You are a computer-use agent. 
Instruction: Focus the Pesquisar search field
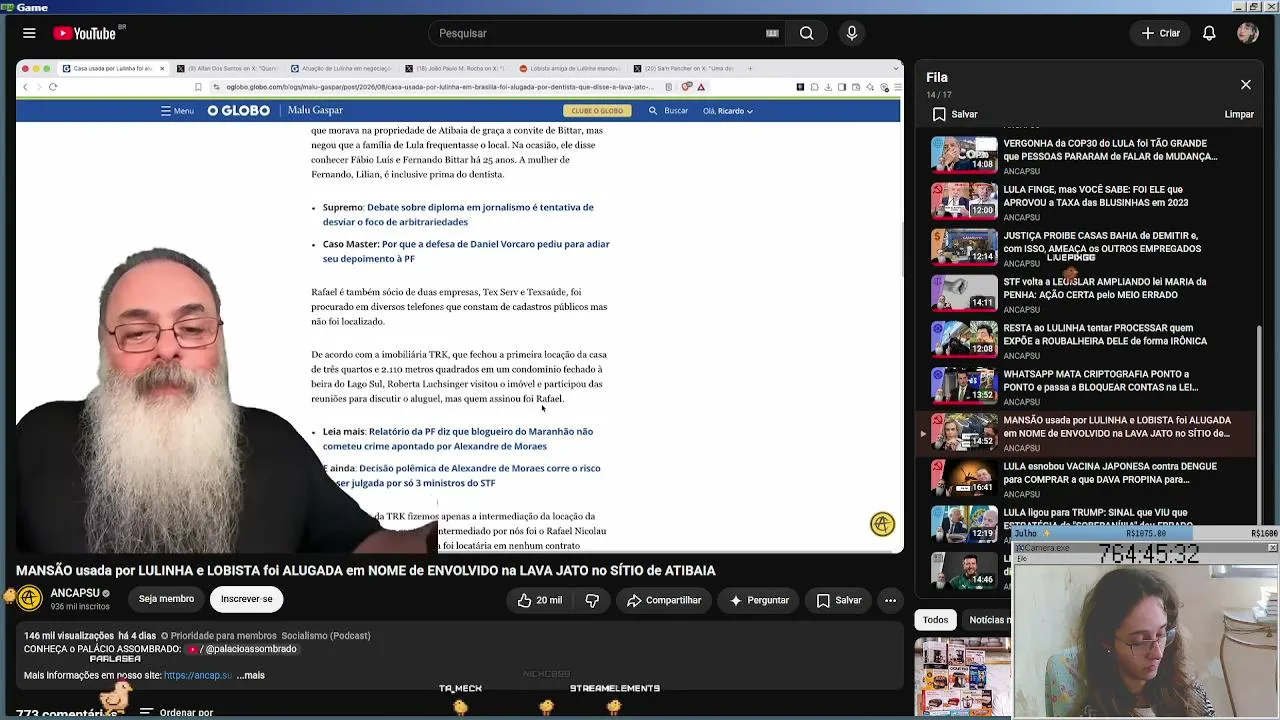tap(600, 33)
